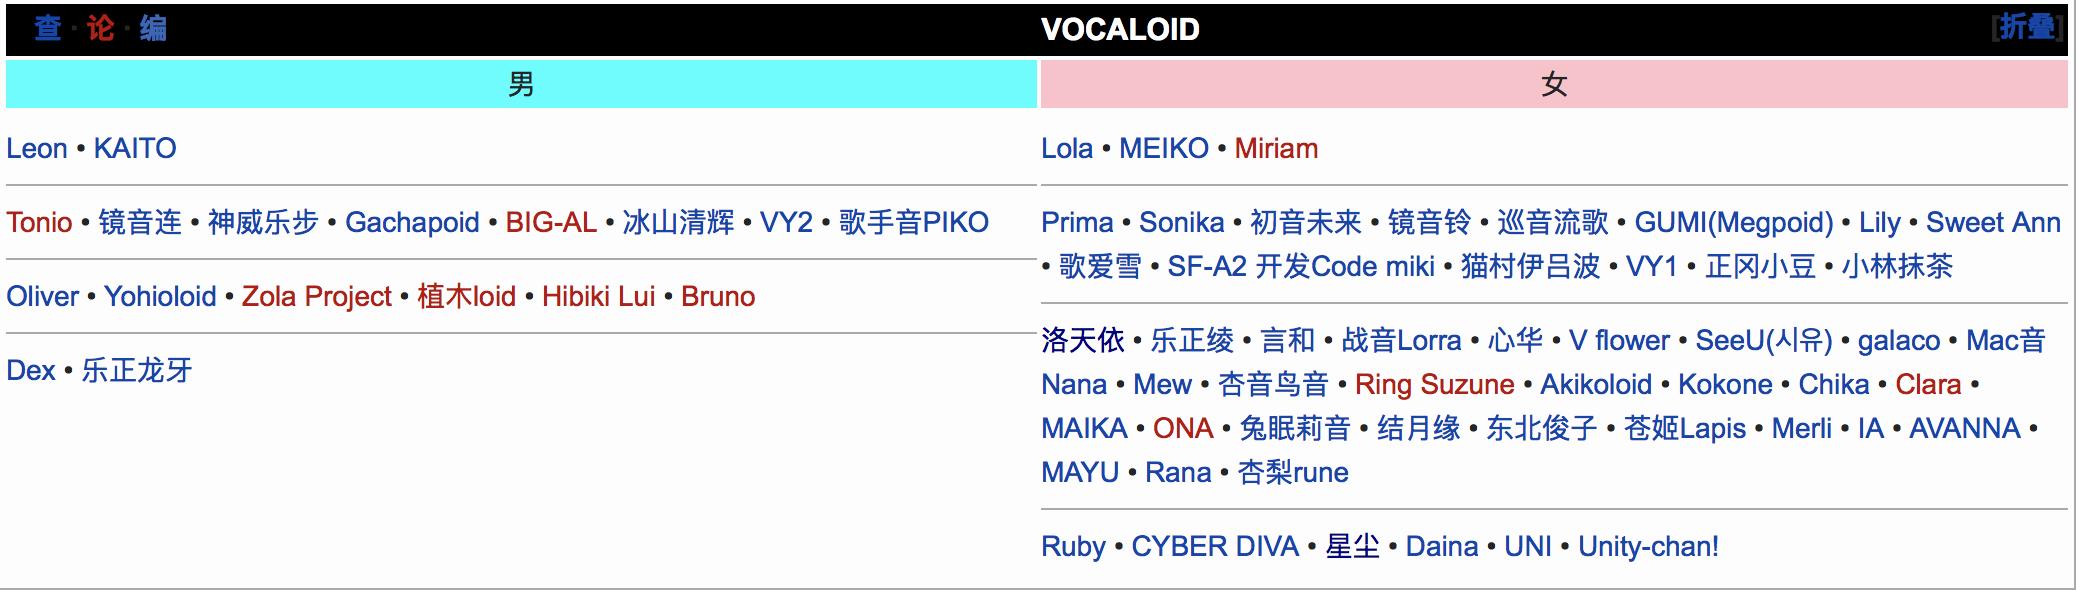Open the Unity-chan! link

coord(1648,547)
